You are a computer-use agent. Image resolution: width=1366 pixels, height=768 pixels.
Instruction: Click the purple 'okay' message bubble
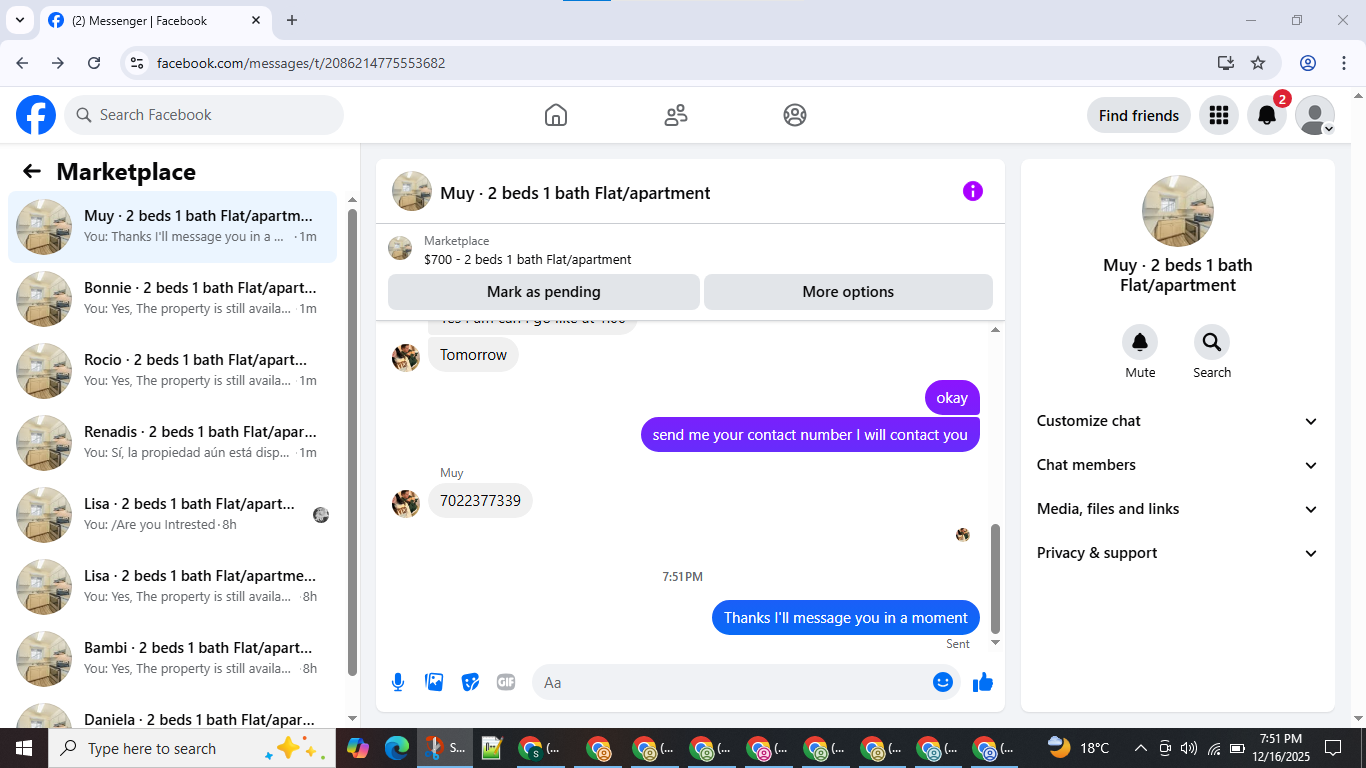[x=952, y=398]
